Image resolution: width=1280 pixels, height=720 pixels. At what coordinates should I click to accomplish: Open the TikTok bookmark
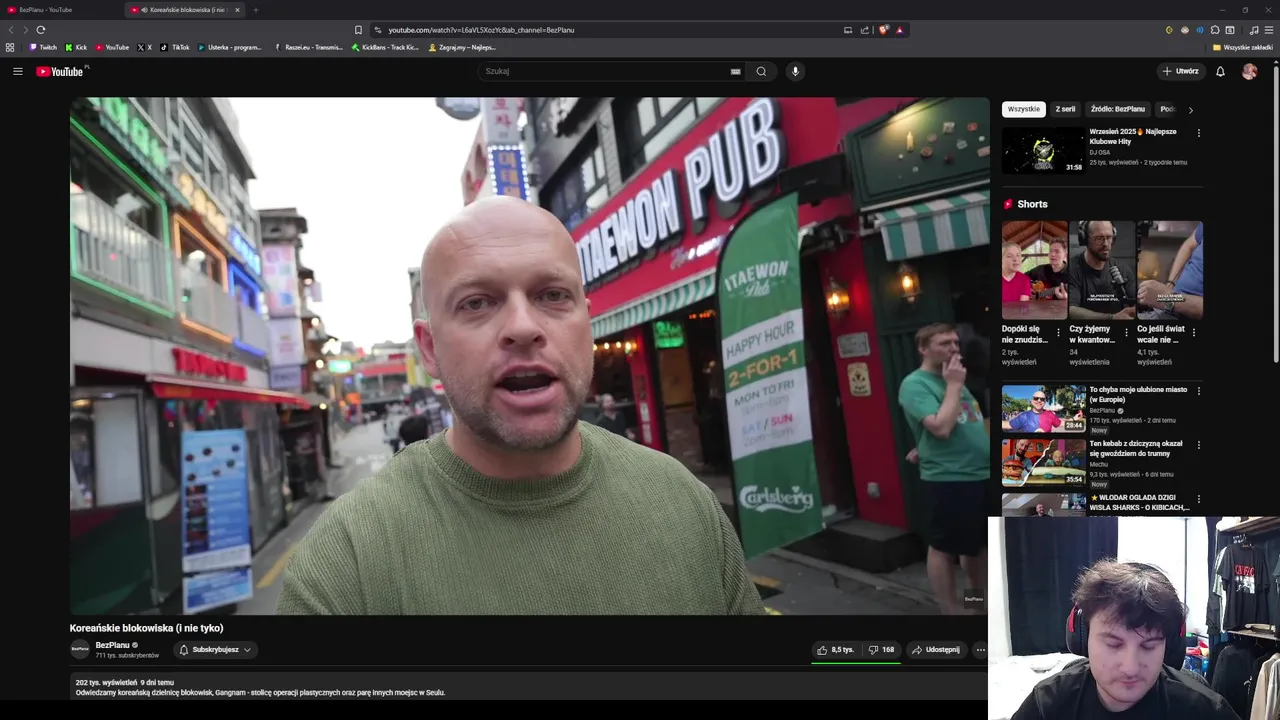tap(175, 47)
